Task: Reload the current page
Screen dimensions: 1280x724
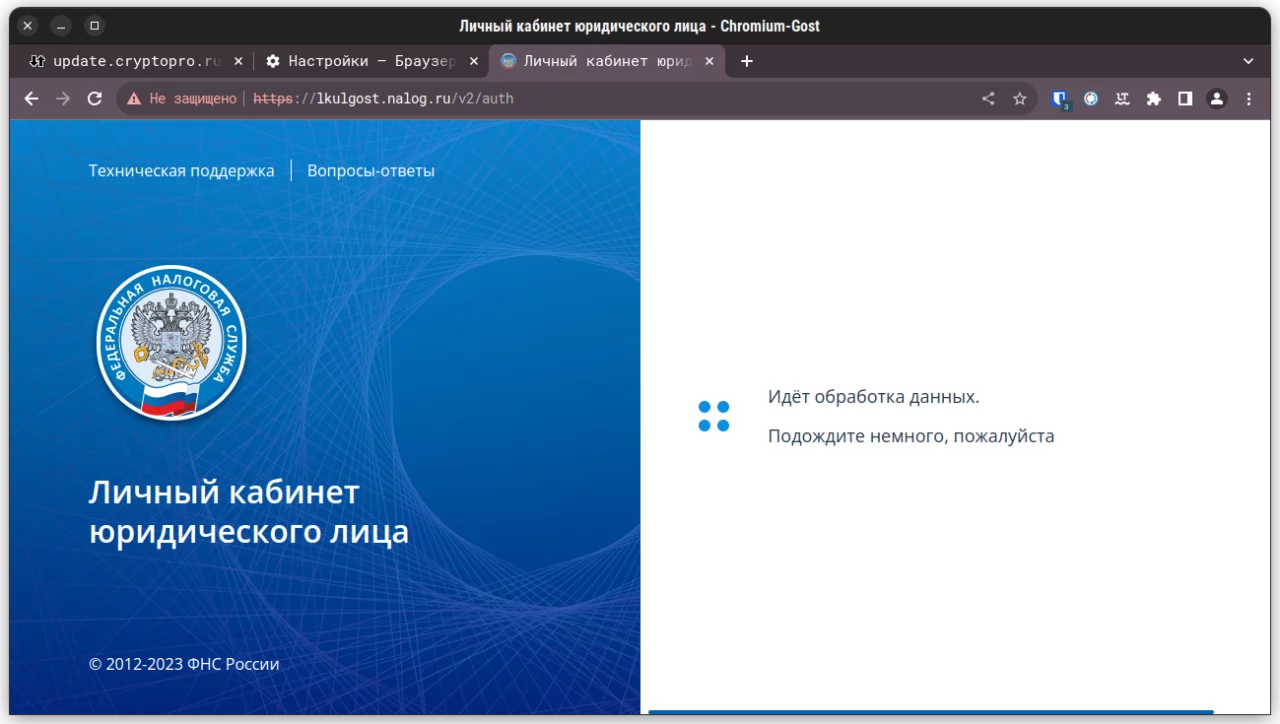Action: (x=95, y=99)
